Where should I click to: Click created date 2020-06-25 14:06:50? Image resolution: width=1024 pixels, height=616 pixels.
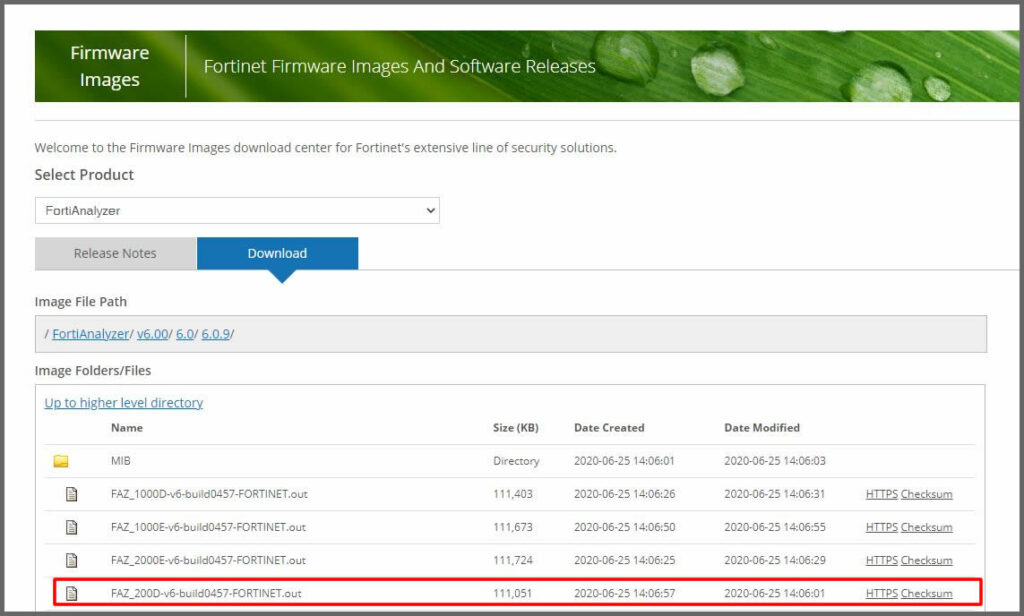tap(624, 527)
